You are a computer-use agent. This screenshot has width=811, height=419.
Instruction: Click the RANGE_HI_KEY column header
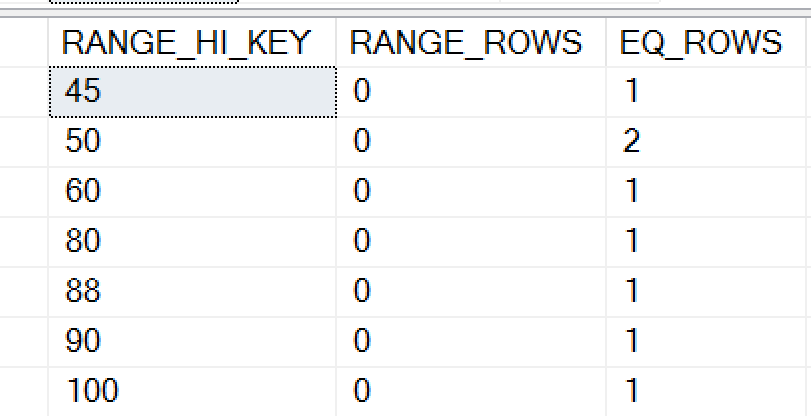192,42
